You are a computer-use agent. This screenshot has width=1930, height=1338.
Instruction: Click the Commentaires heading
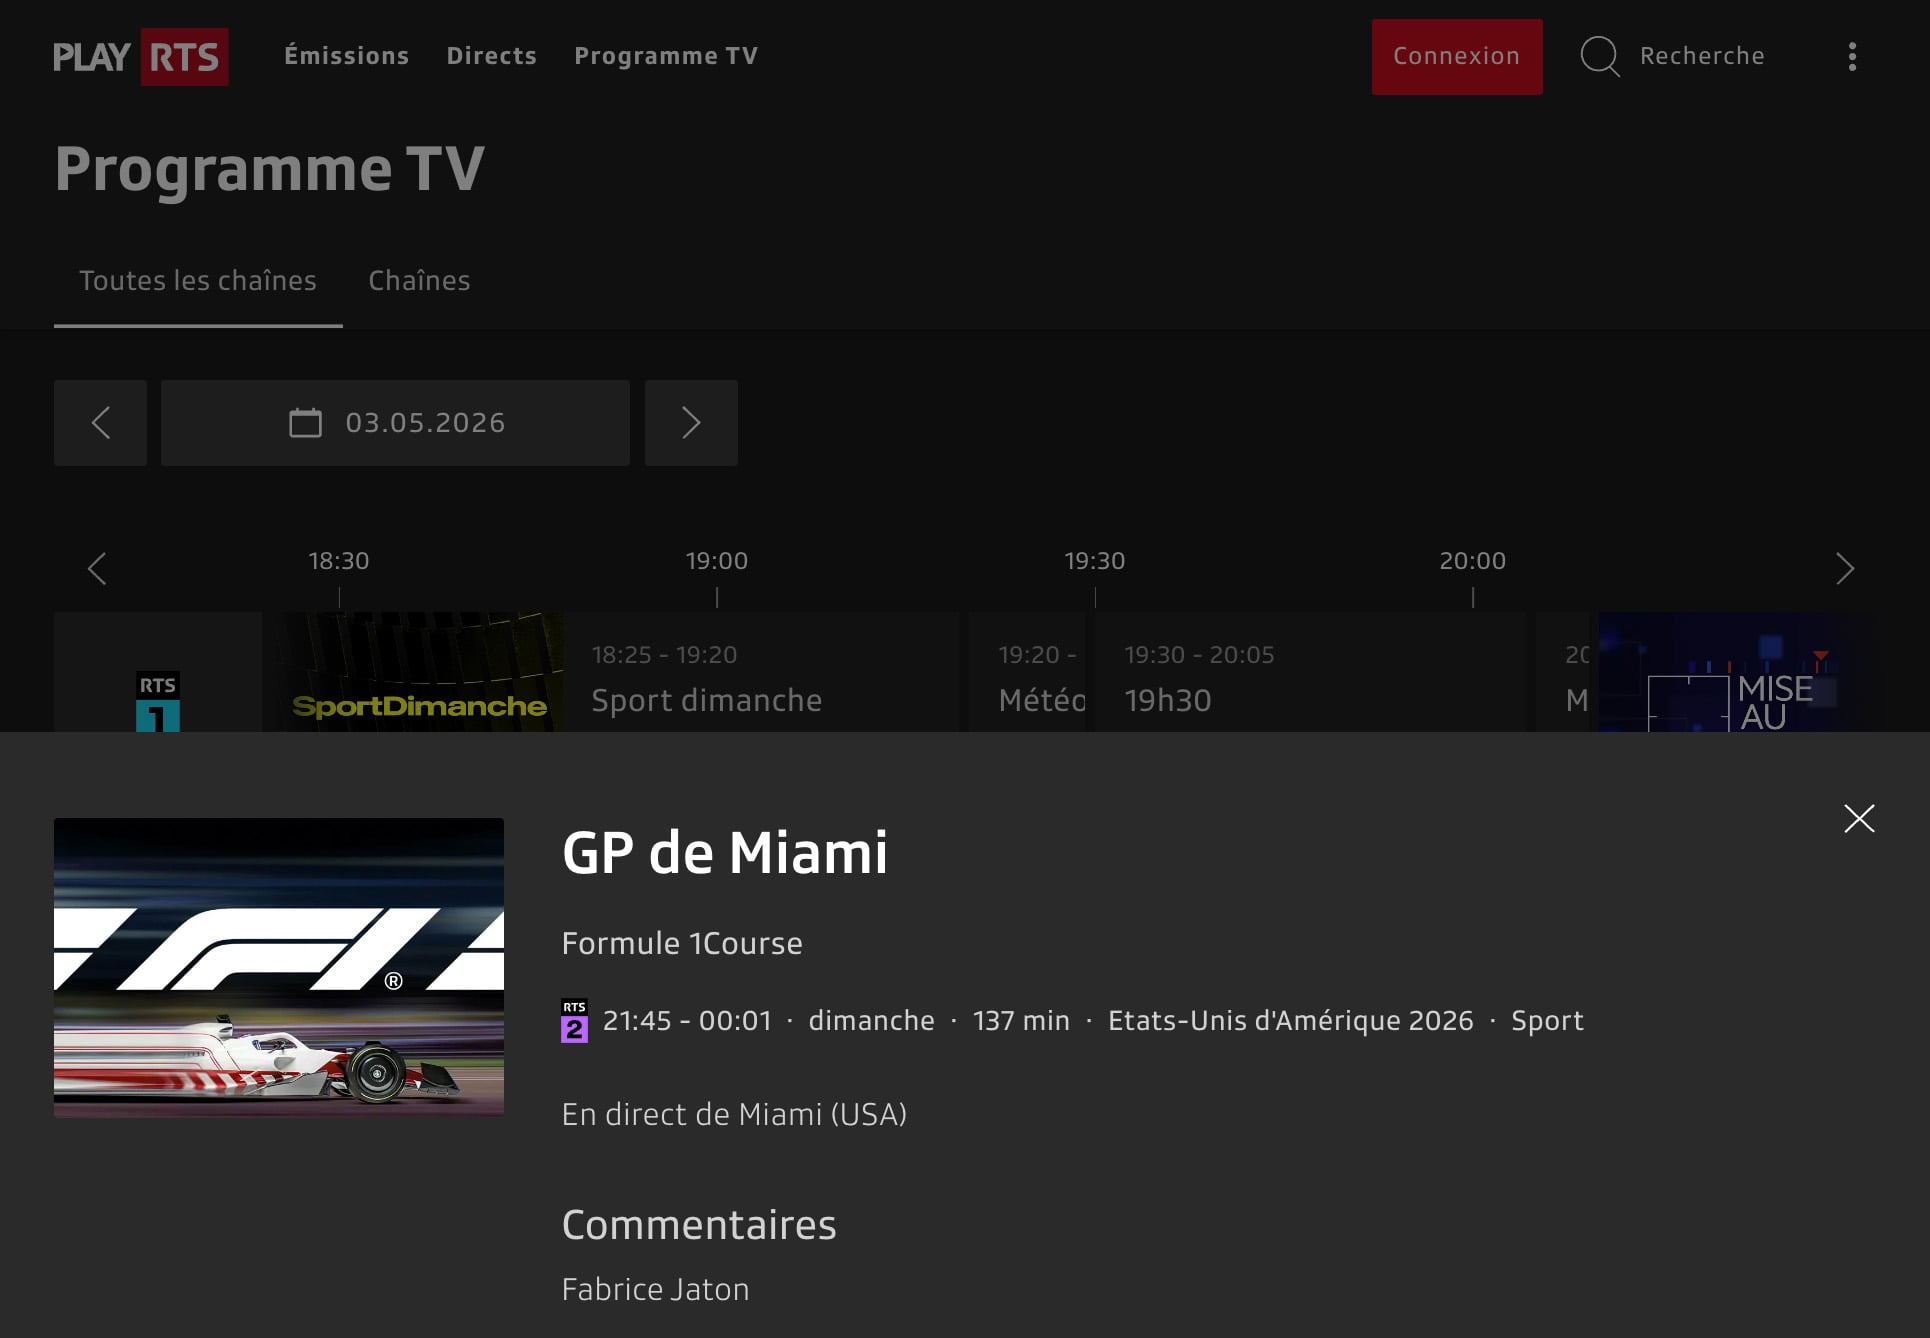[699, 1225]
